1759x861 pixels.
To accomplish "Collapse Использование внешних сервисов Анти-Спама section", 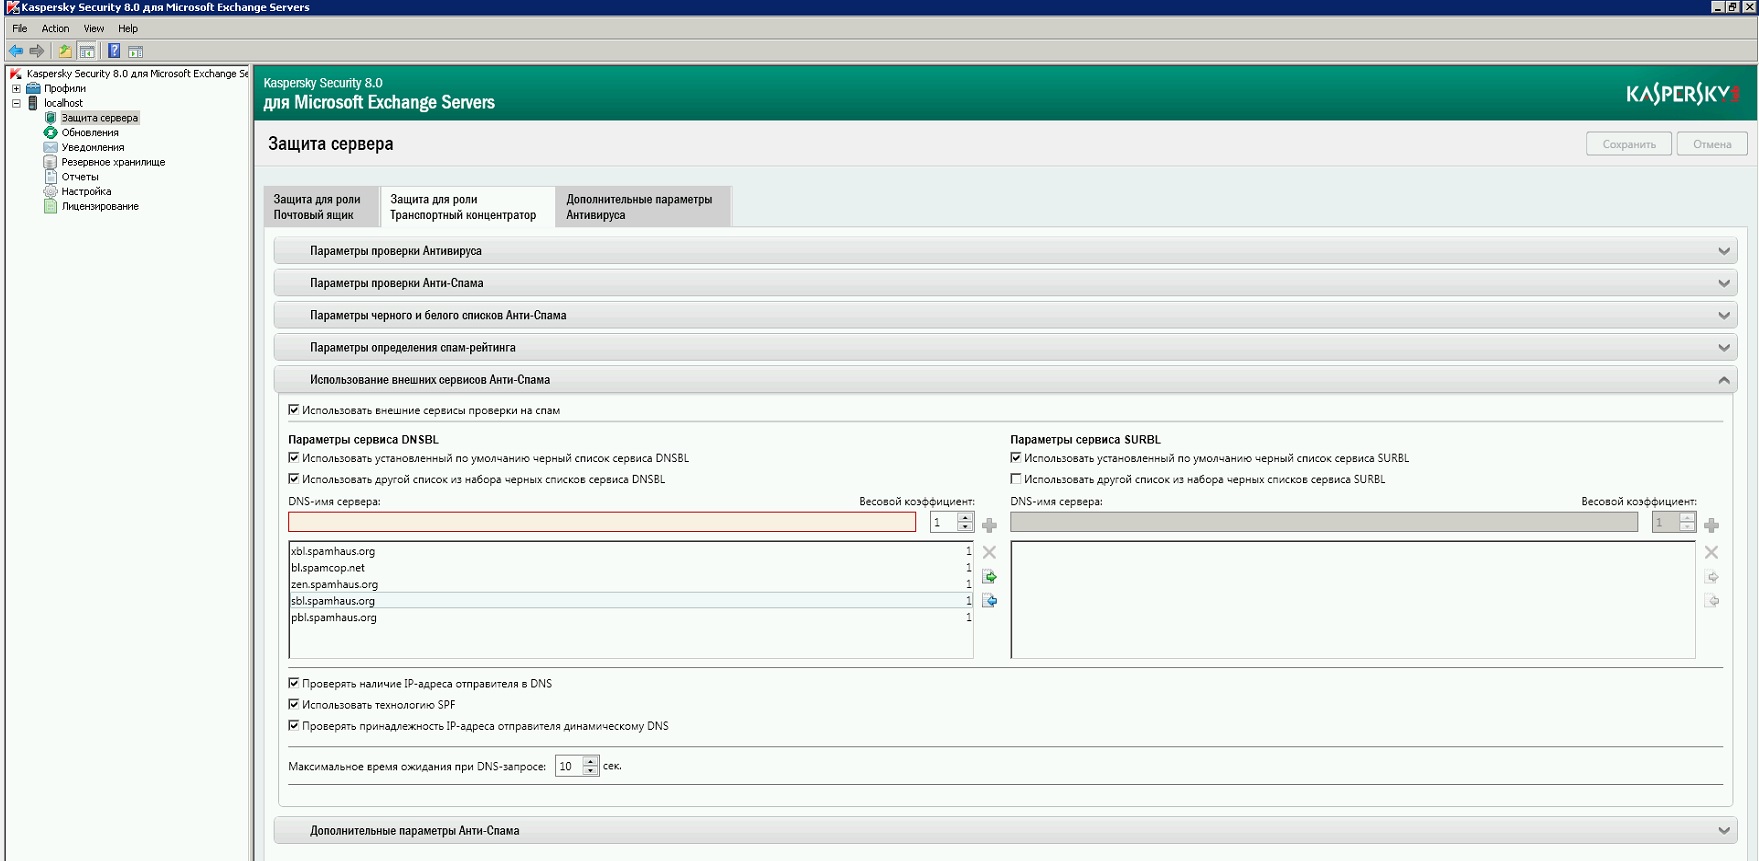I will (x=1005, y=380).
